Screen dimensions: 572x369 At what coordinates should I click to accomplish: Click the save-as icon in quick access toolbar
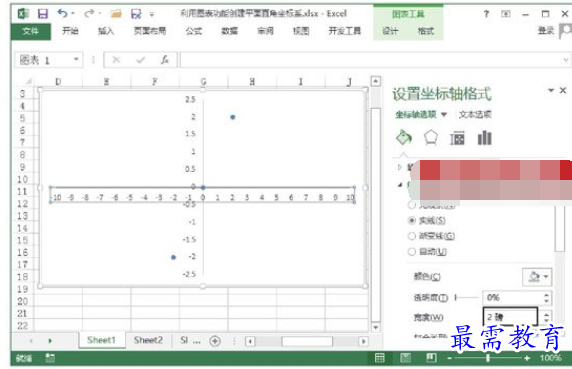tap(136, 14)
